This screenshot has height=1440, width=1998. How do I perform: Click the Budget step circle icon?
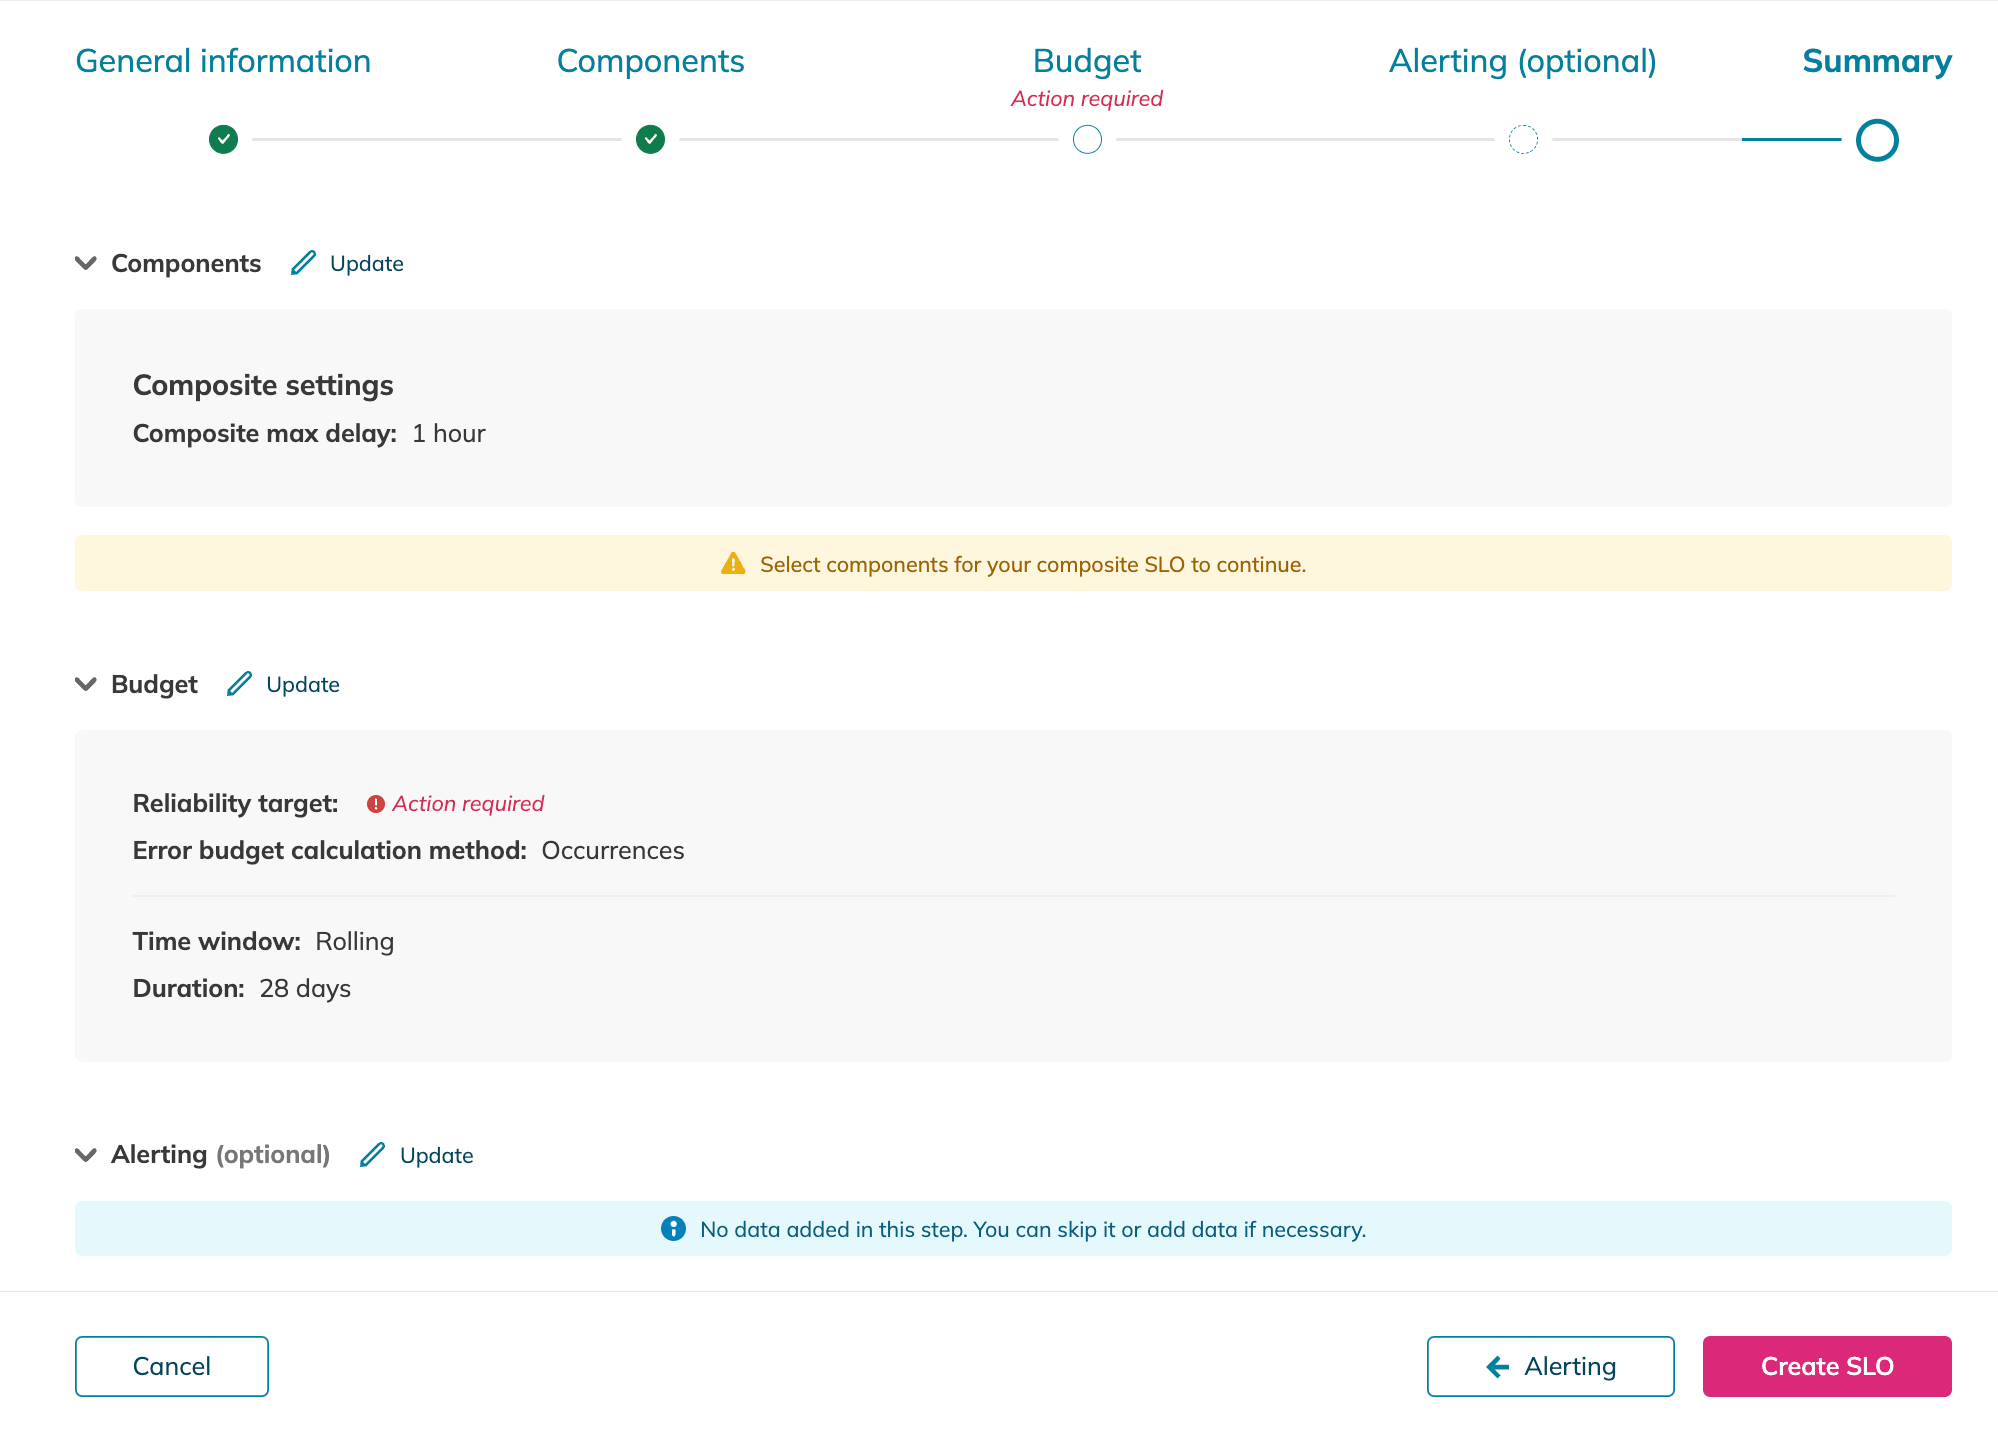point(1086,138)
